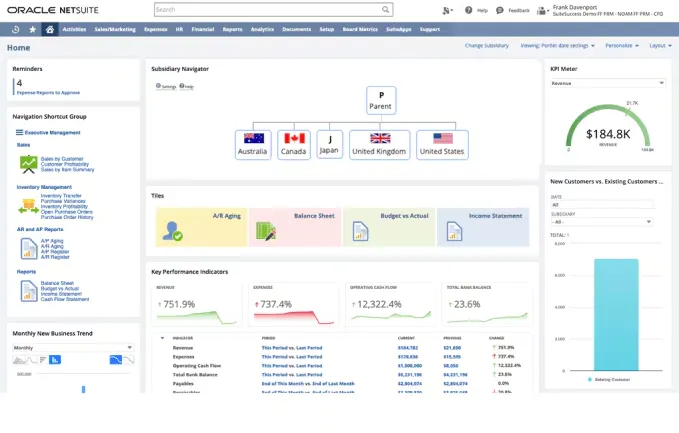
Task: Click the Change Subsidiary link
Action: (486, 46)
